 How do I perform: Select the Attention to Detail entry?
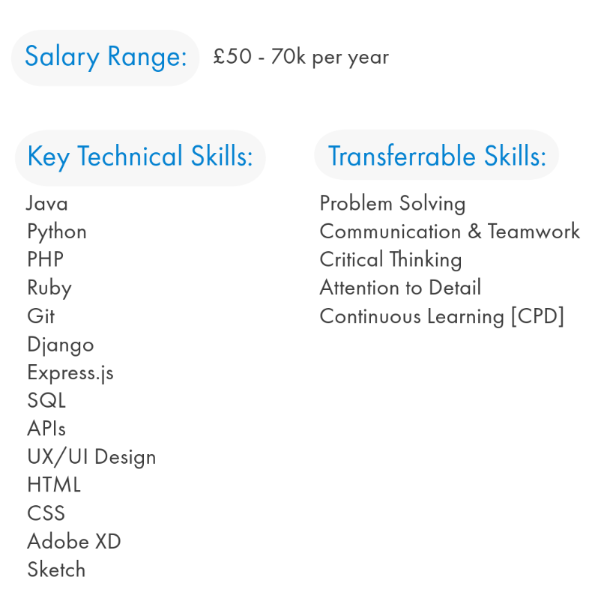click(x=401, y=288)
